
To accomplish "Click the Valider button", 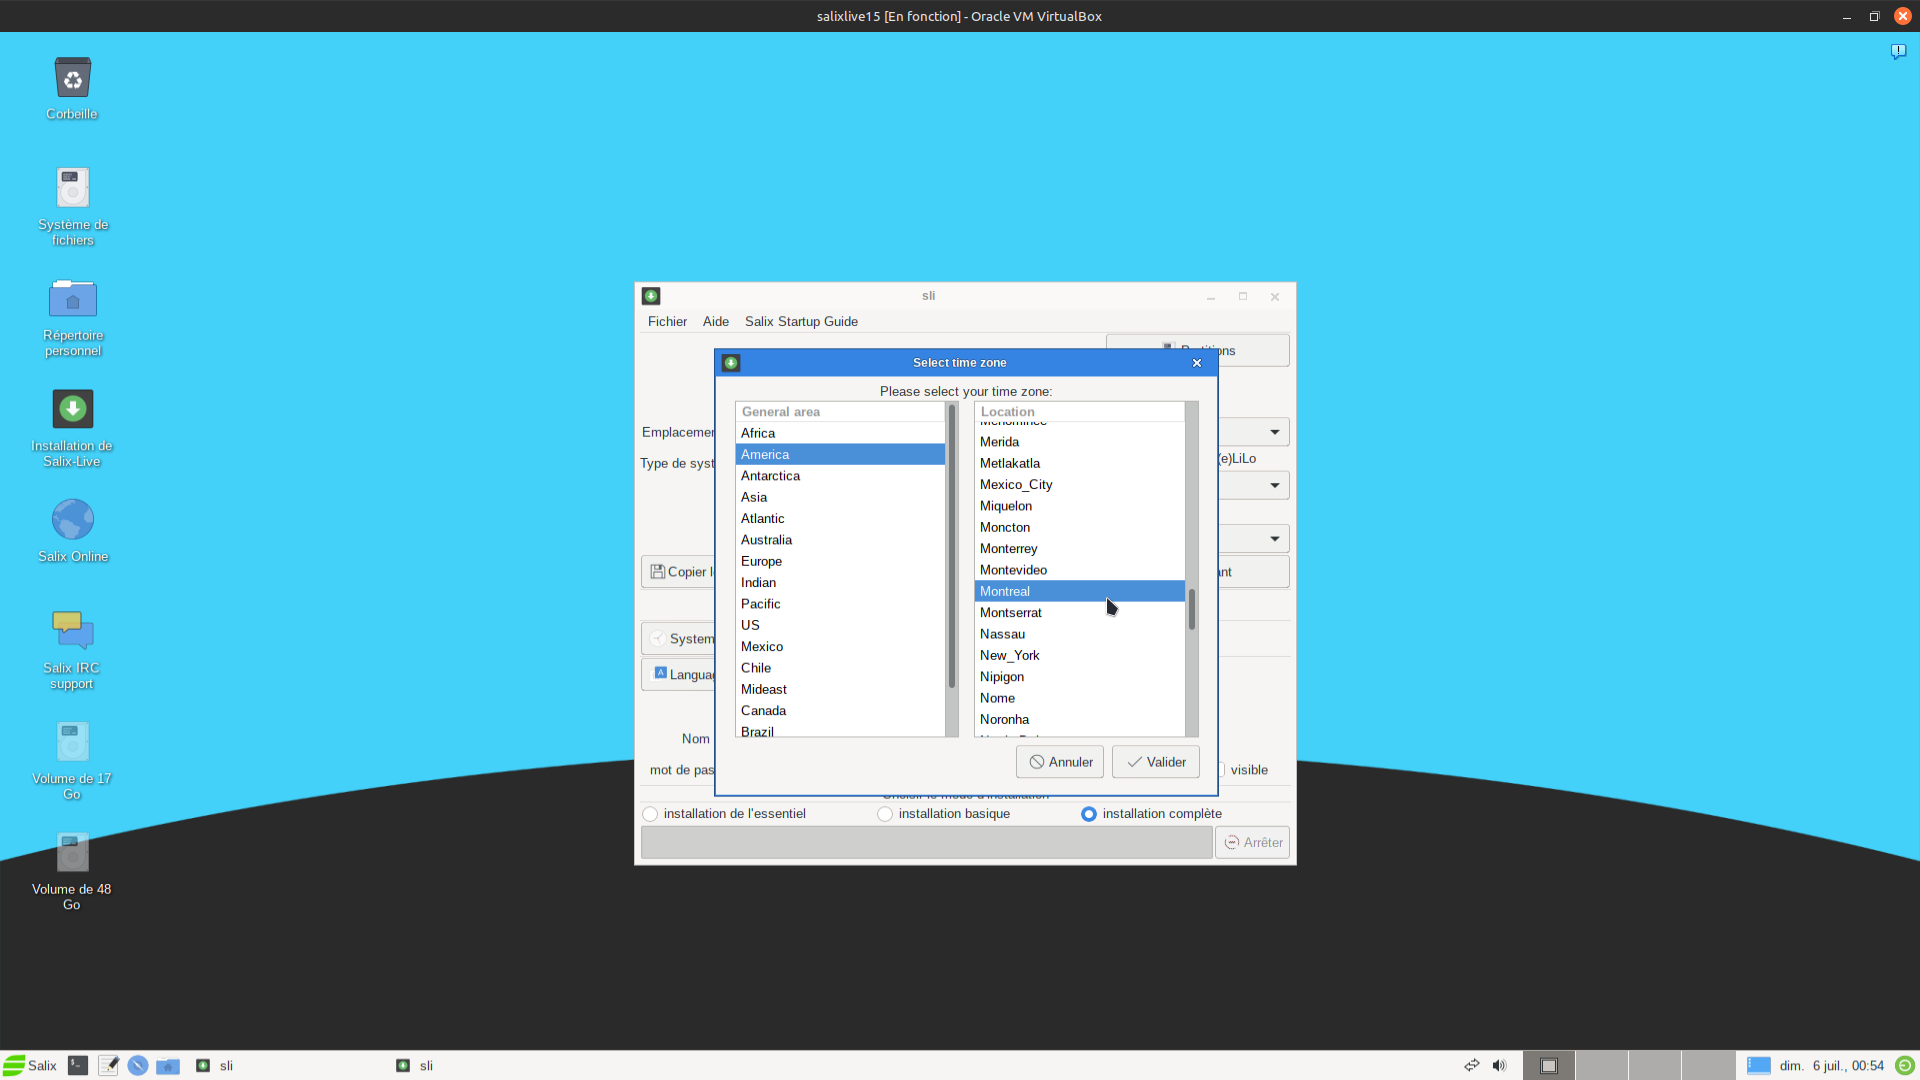I will click(1155, 762).
